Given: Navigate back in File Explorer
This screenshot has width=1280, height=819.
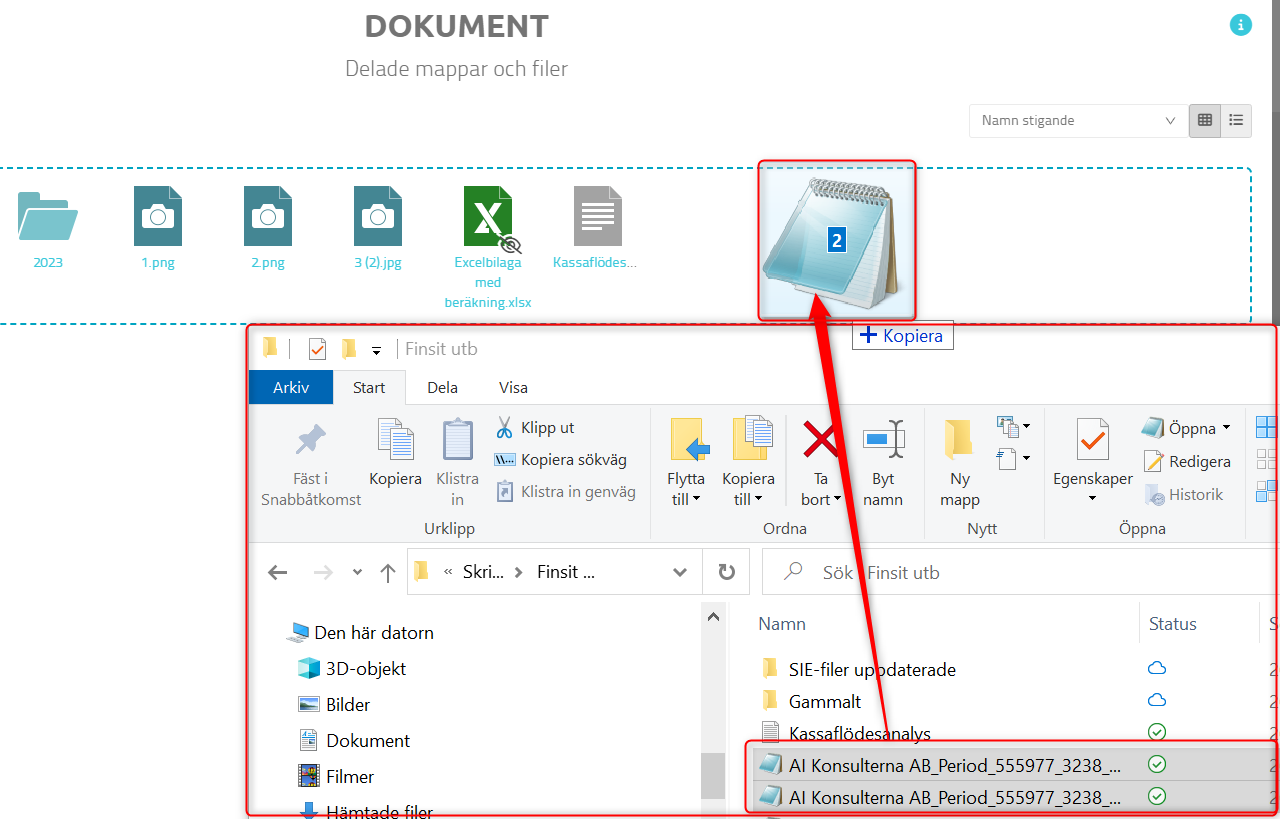Looking at the screenshot, I should pos(278,573).
